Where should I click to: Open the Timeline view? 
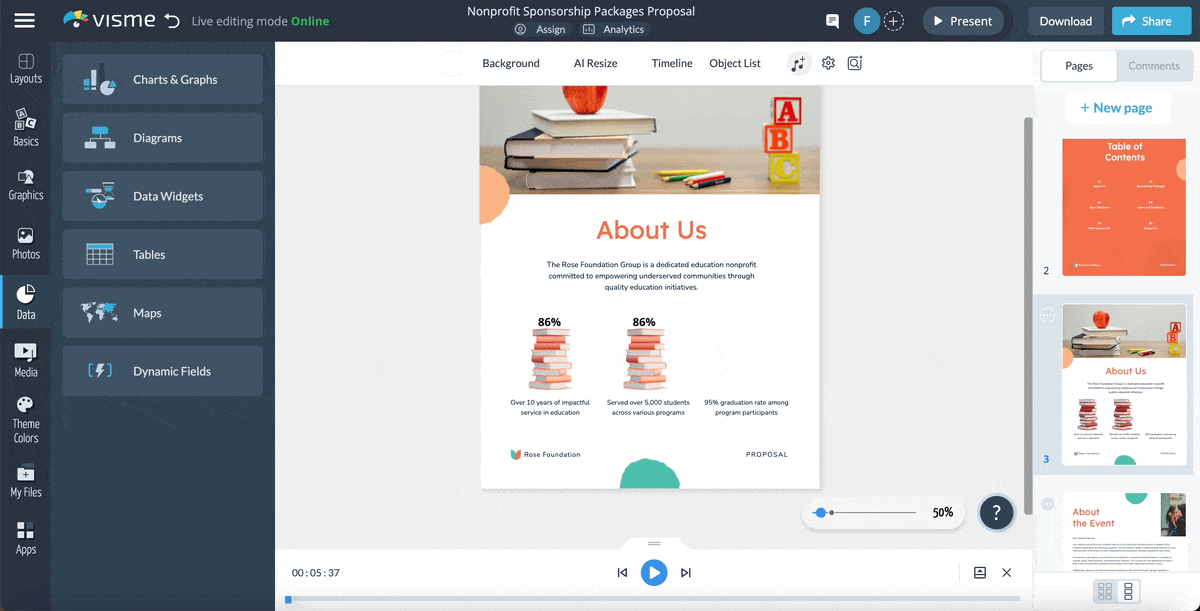click(x=671, y=63)
